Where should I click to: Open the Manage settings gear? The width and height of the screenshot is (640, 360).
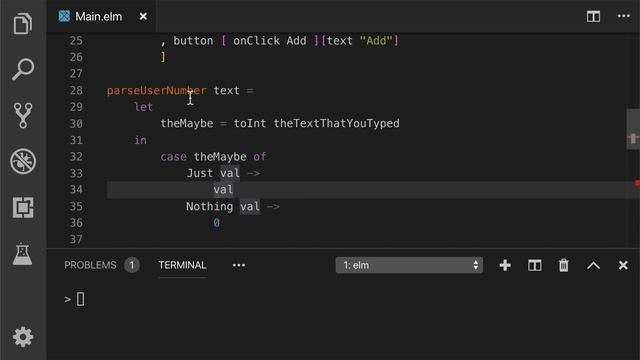(23, 337)
